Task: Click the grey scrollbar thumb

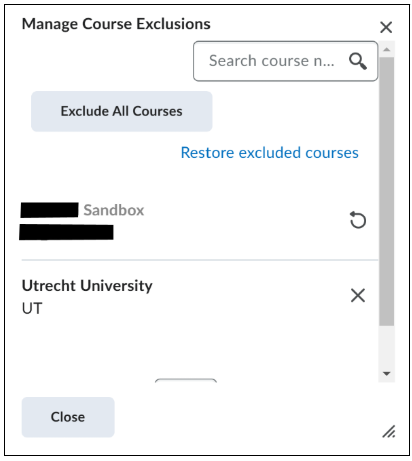Action: pyautogui.click(x=387, y=191)
